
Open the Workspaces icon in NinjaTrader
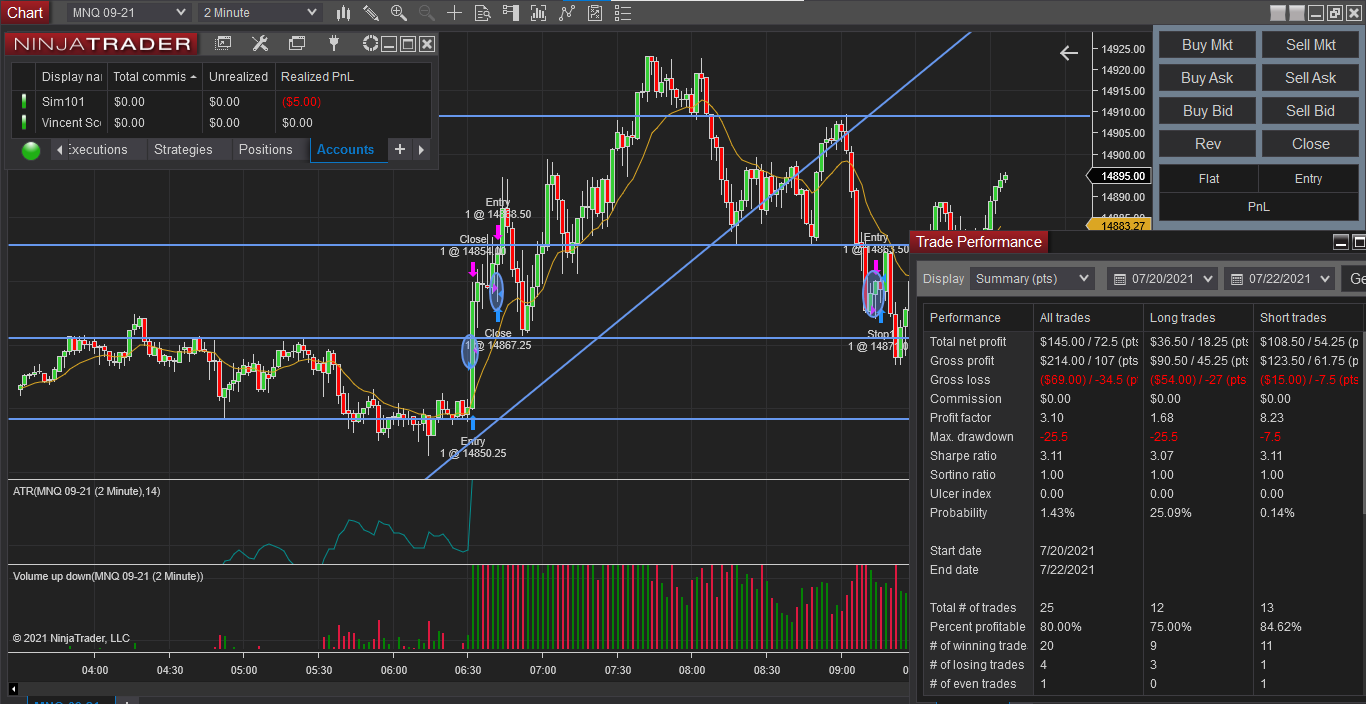click(297, 44)
